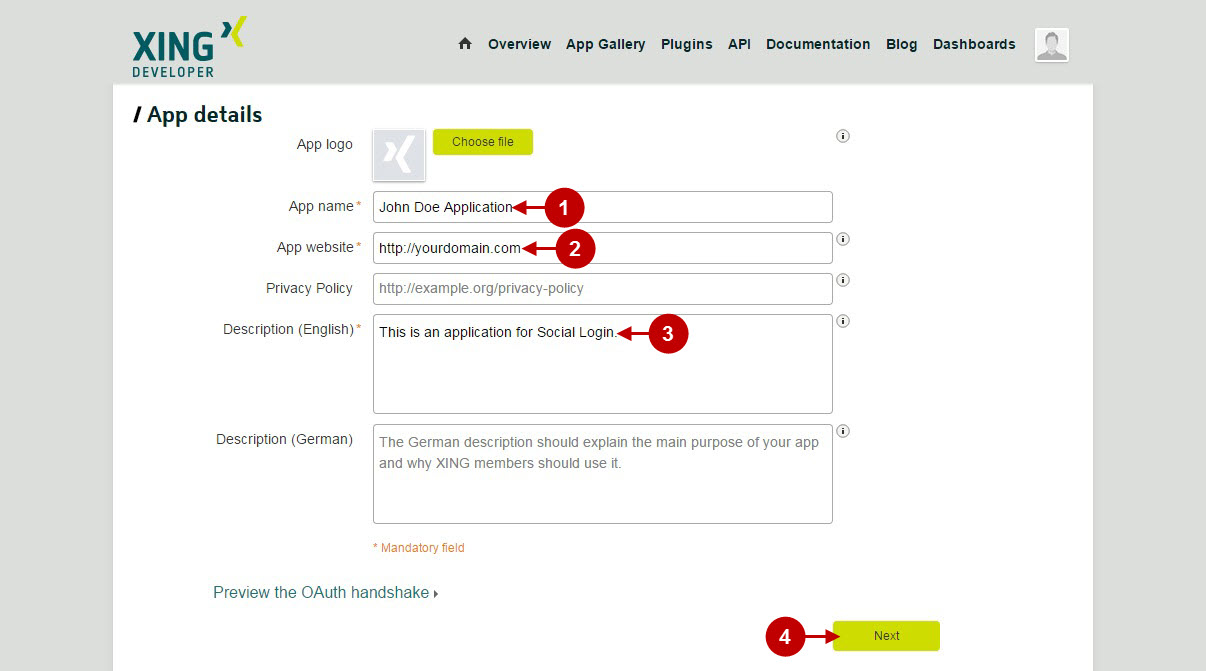The image size is (1206, 671).
Task: Click the Choose file button
Action: click(x=483, y=142)
